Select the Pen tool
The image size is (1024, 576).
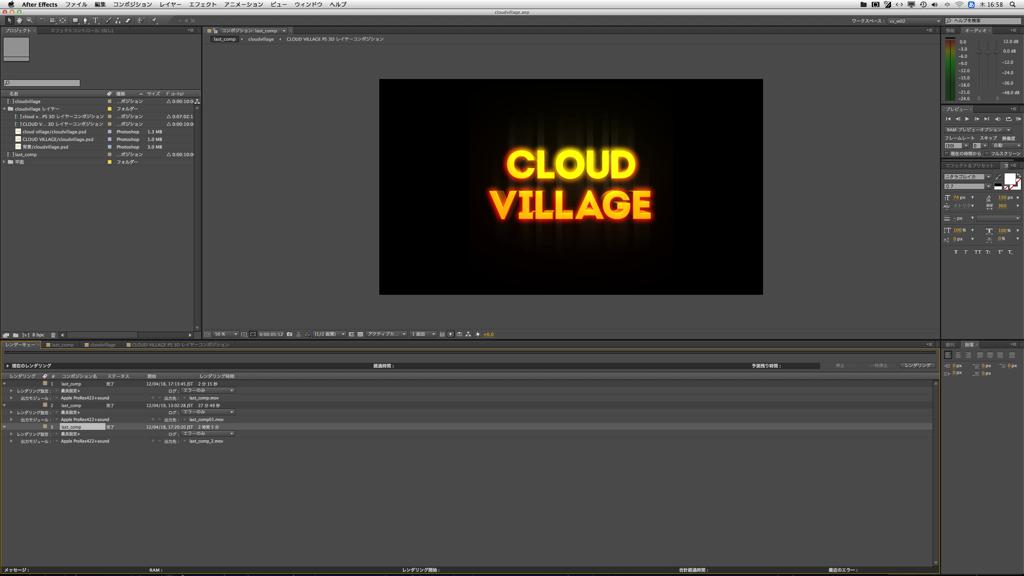86,20
